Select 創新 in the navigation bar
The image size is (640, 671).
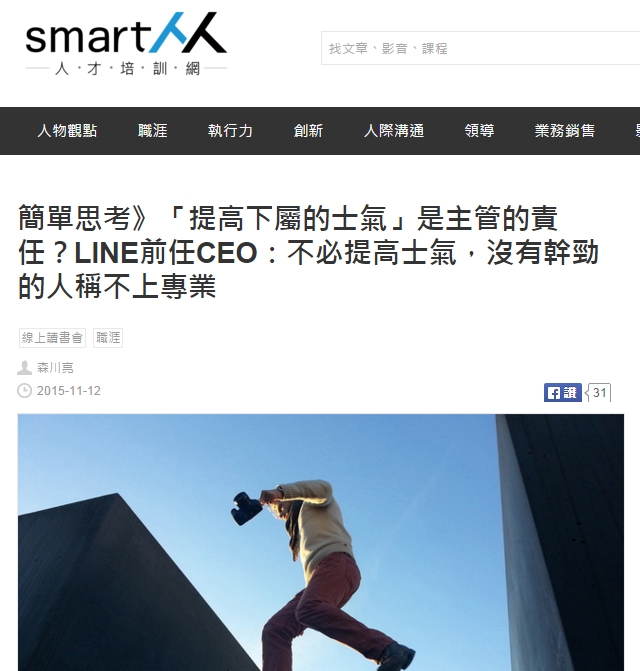tap(308, 131)
